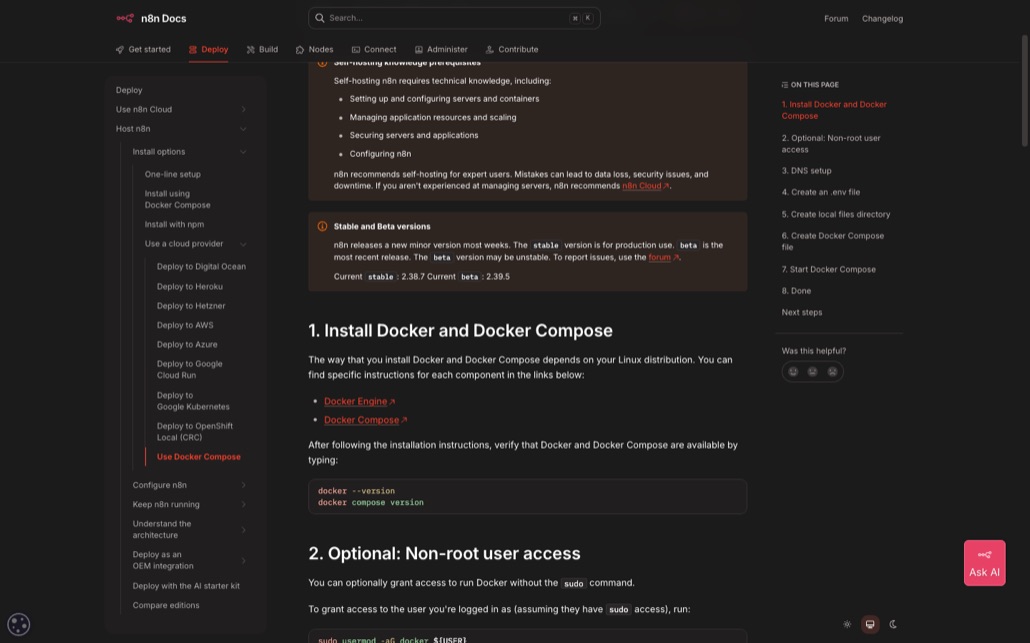Focus the Search input field

pos(454,18)
